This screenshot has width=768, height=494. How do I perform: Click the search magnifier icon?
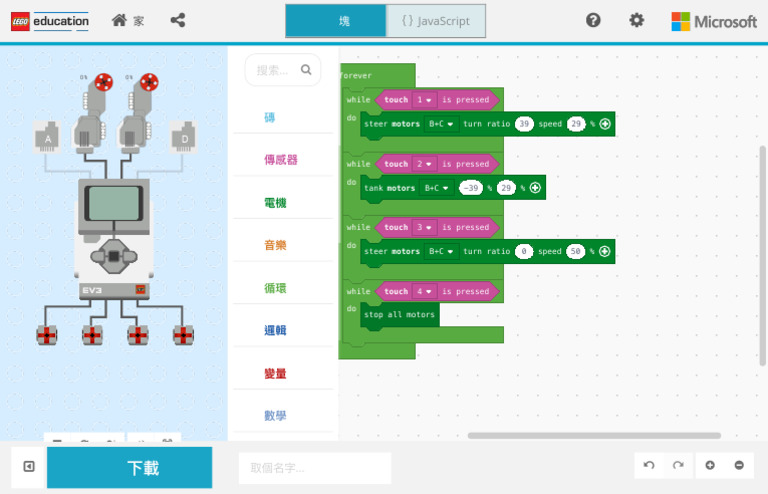[x=306, y=70]
